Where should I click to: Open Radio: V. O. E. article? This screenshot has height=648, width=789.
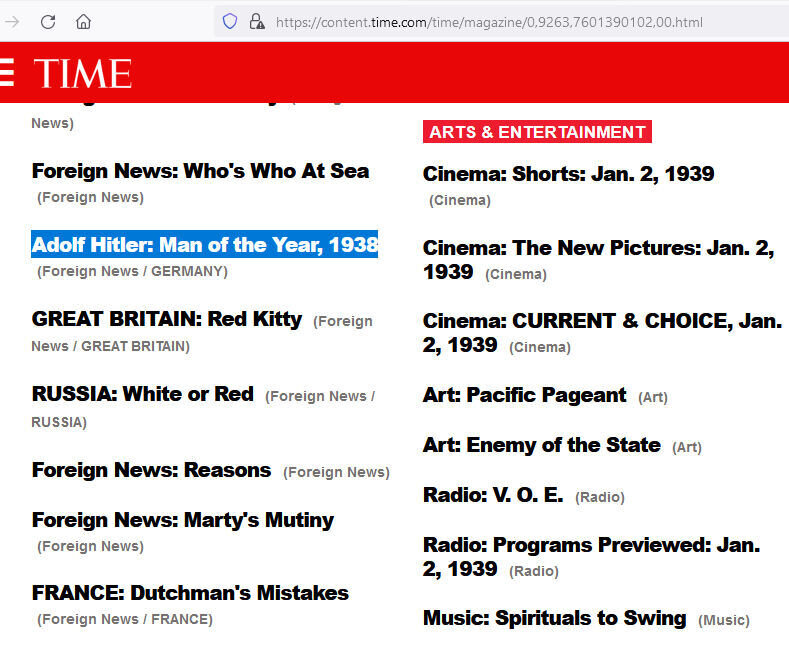493,495
